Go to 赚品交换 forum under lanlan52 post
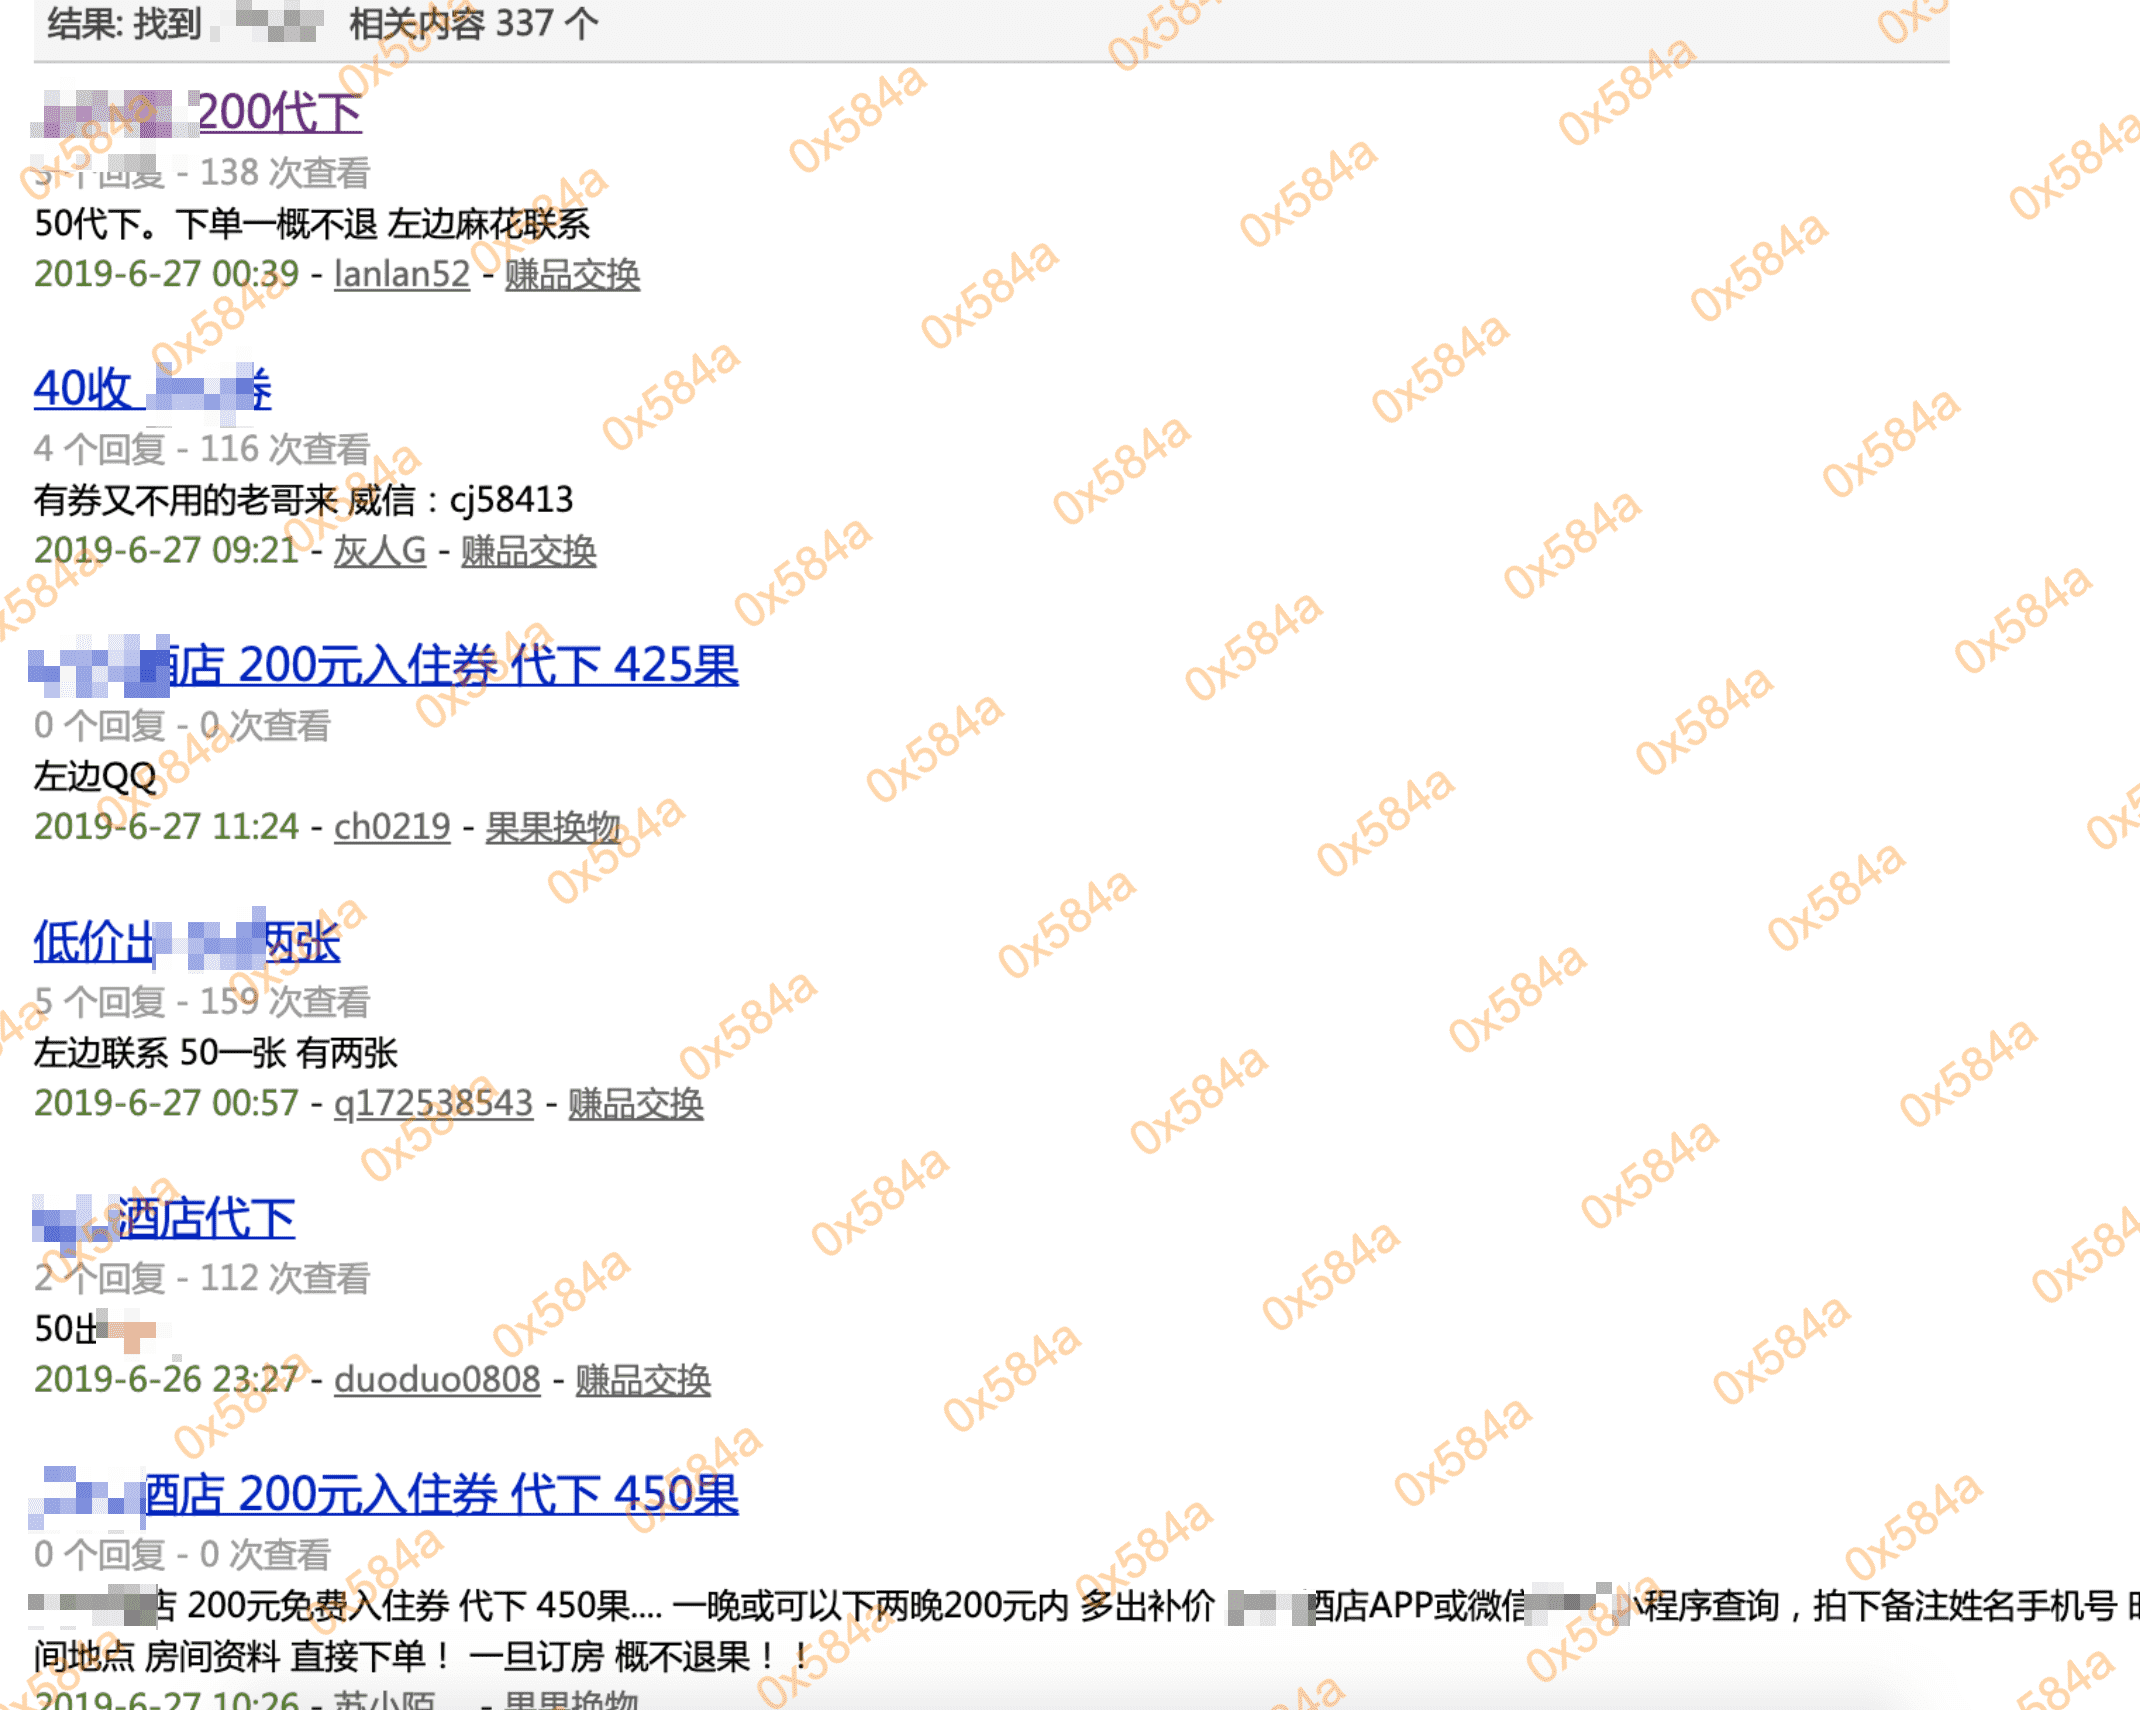2140x1710 pixels. [x=572, y=274]
